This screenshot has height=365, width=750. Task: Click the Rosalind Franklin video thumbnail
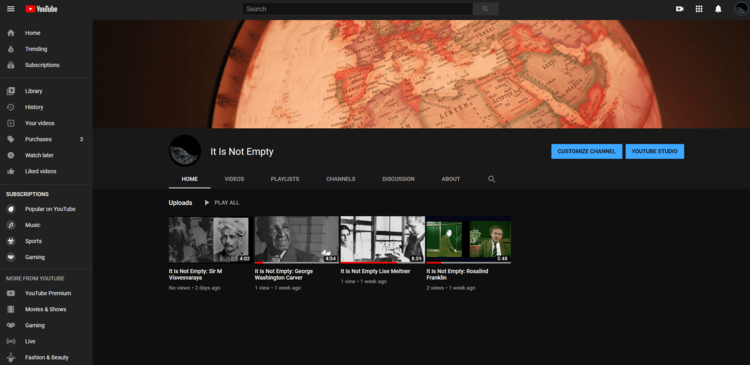tap(468, 240)
